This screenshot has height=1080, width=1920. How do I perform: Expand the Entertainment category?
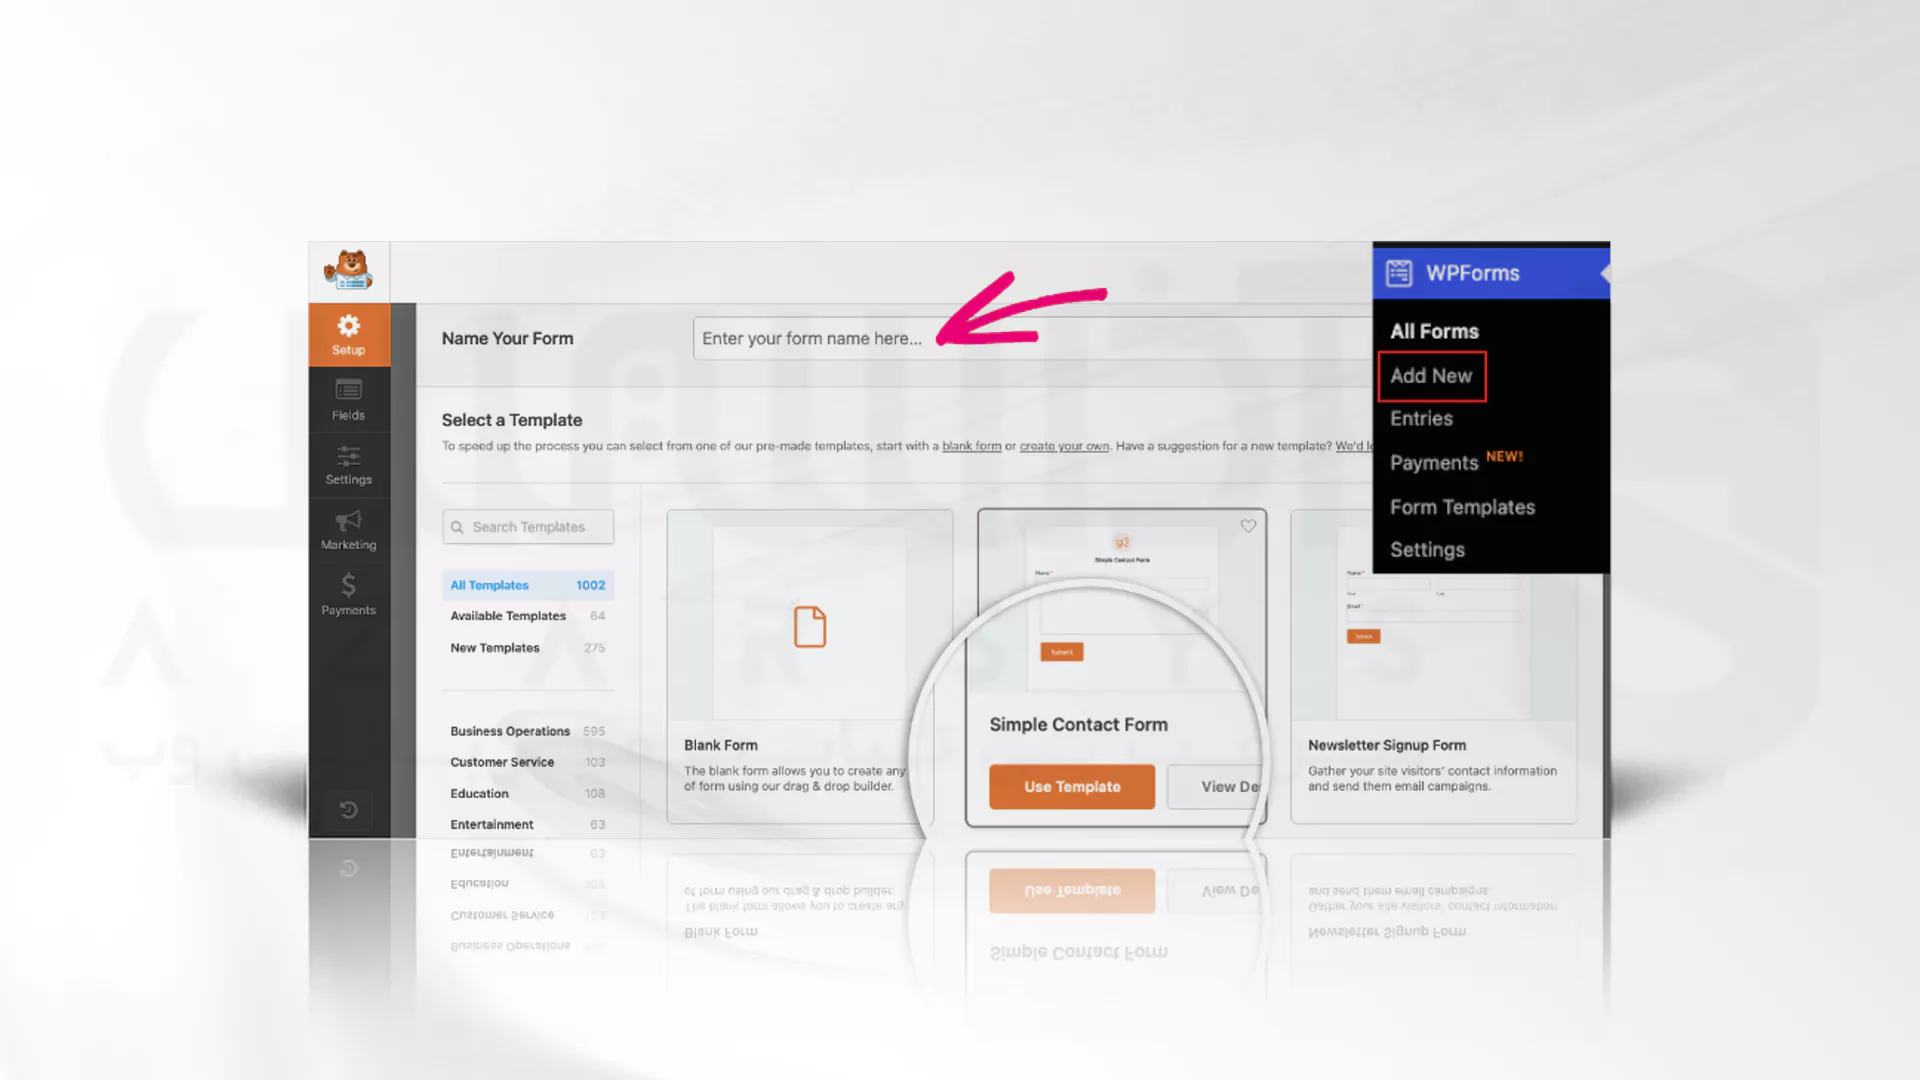pos(492,823)
